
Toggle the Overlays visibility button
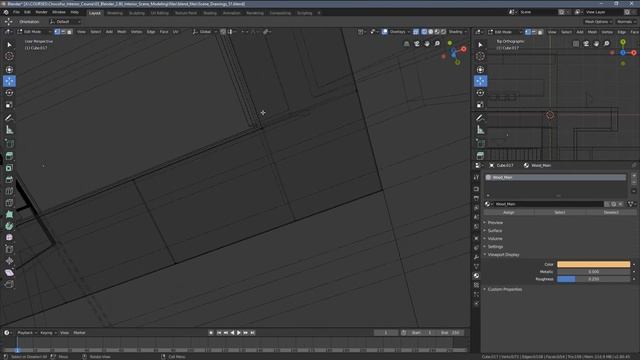coord(384,31)
